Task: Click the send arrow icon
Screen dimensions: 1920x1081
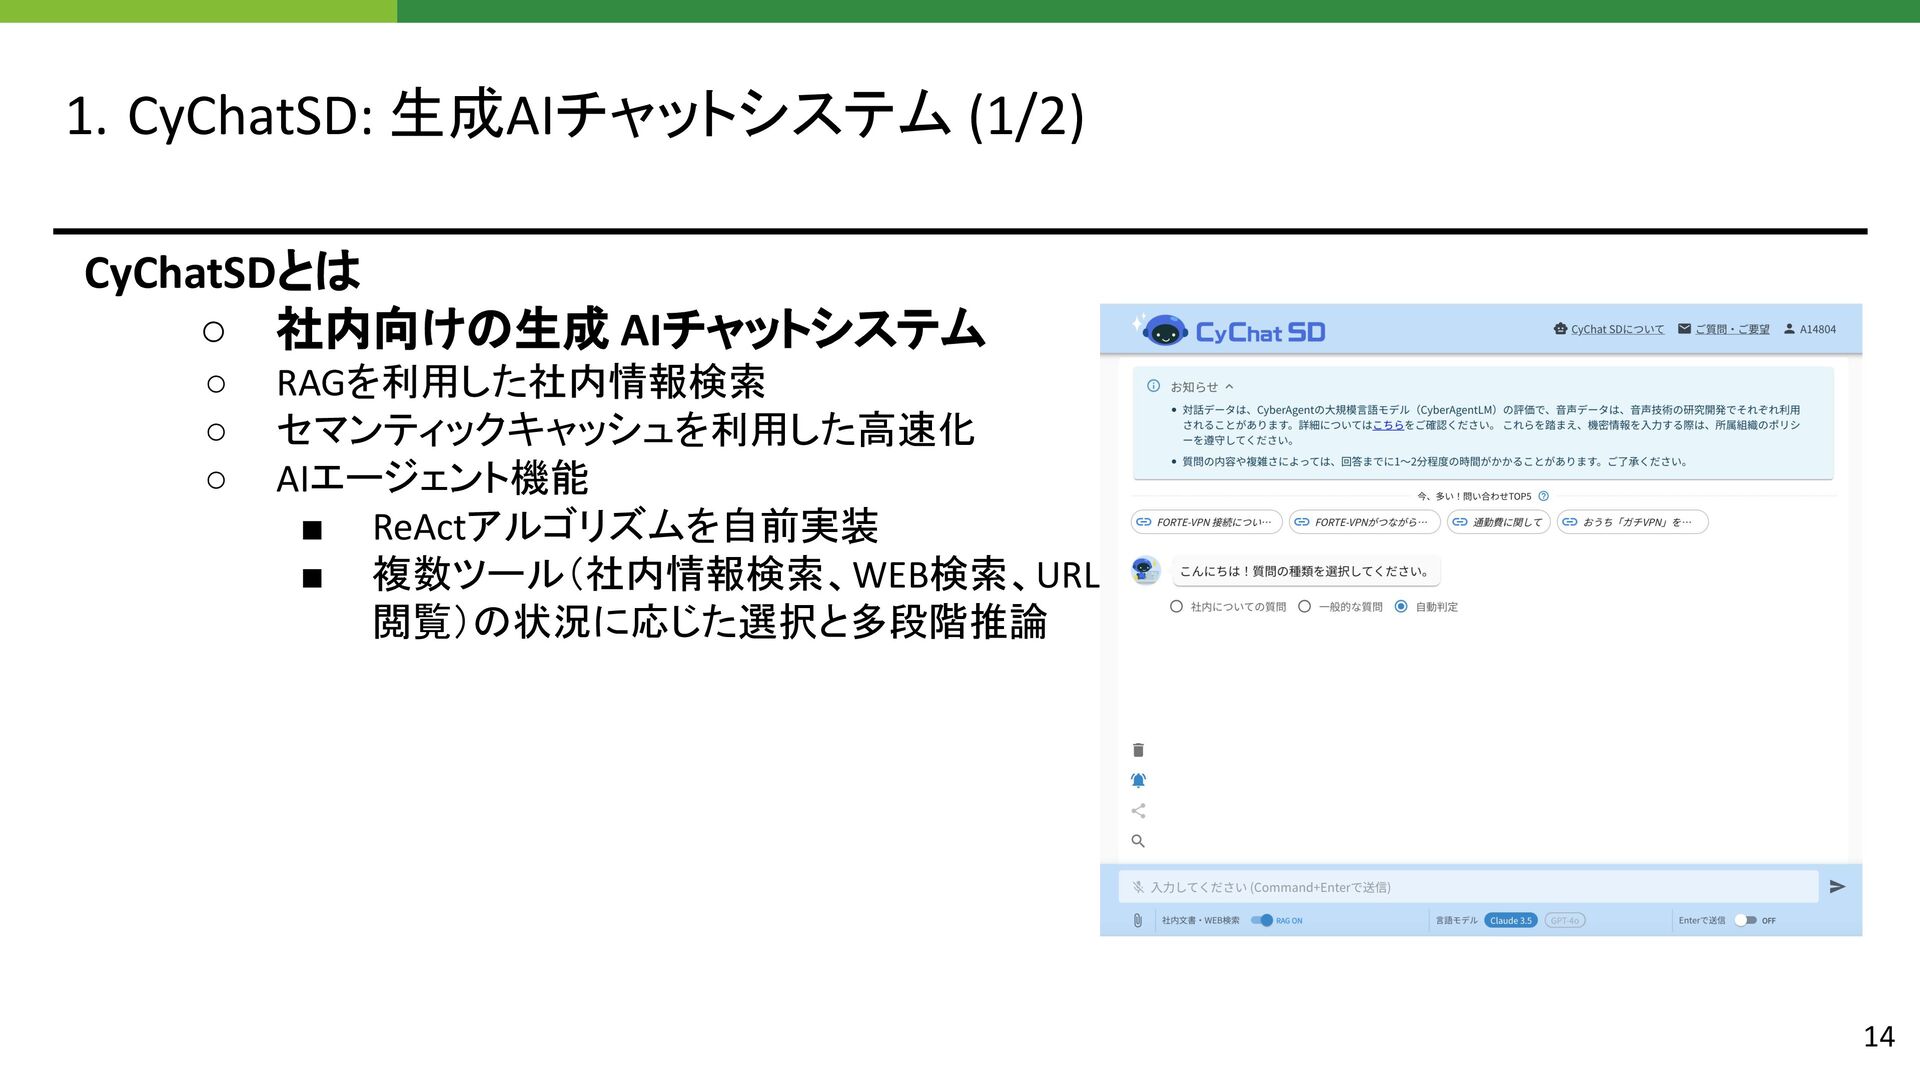Action: pyautogui.click(x=1837, y=886)
